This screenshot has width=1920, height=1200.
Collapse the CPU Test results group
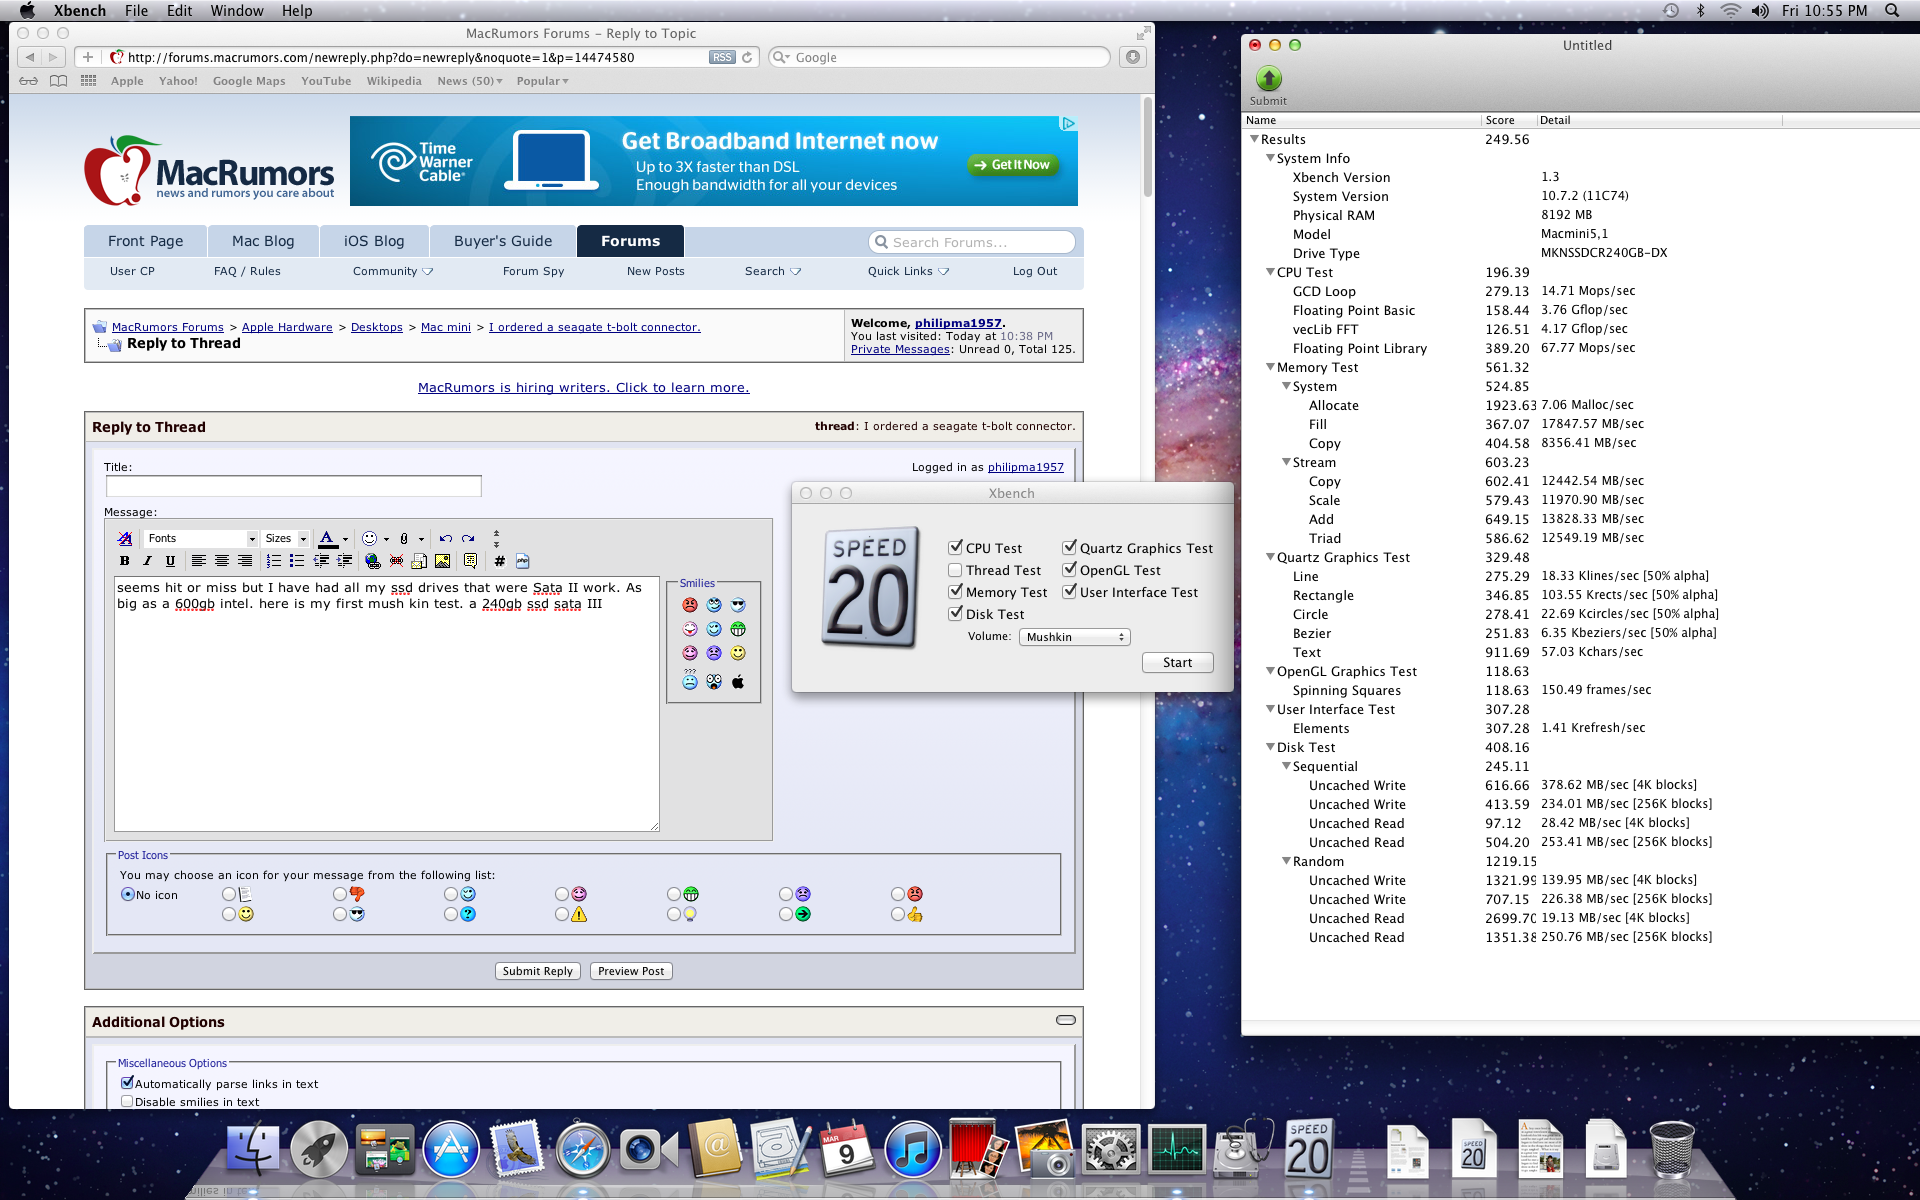click(1270, 272)
